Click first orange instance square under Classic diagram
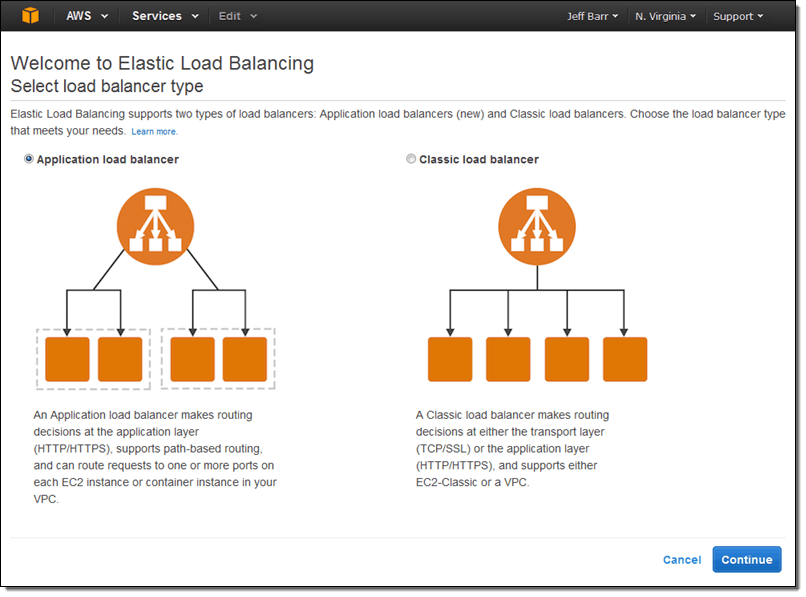The height and width of the screenshot is (597, 806). (450, 359)
